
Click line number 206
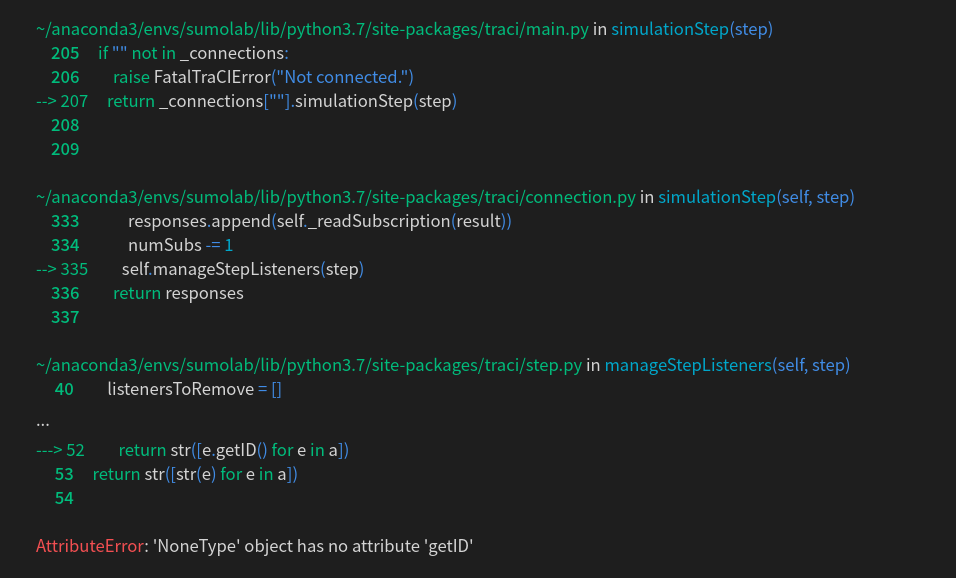[x=65, y=77]
